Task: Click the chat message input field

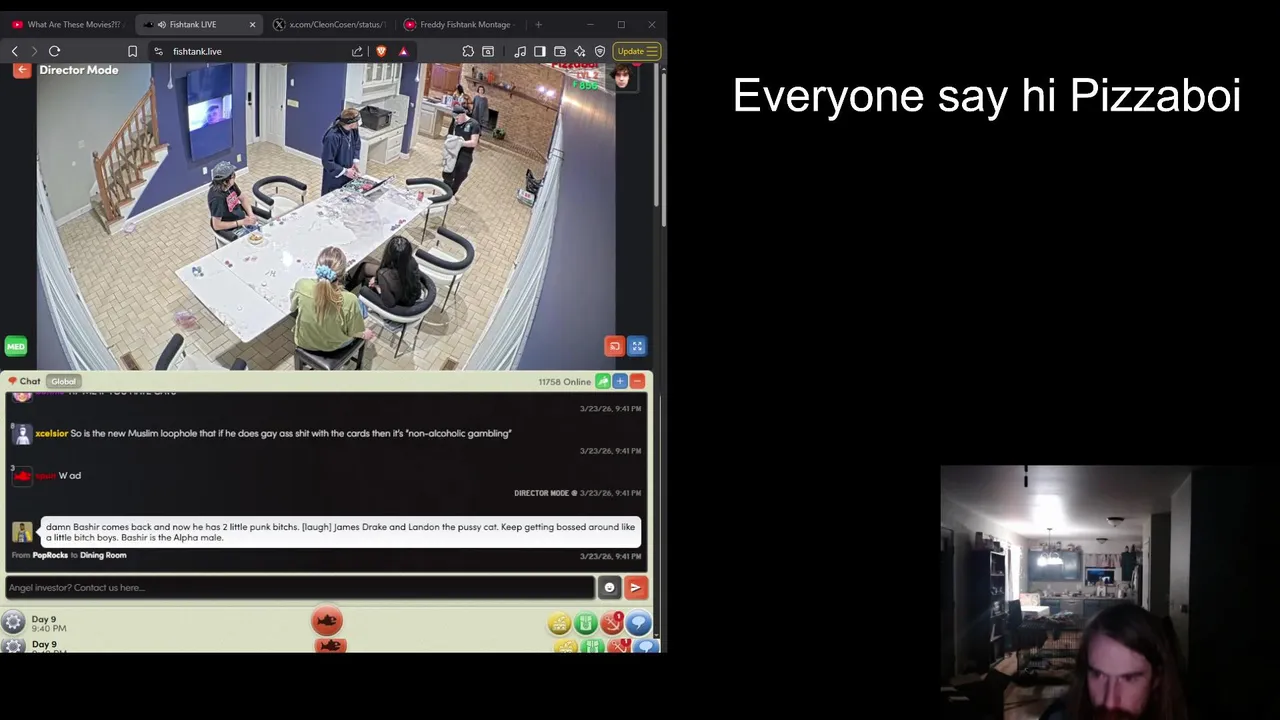Action: coord(299,587)
